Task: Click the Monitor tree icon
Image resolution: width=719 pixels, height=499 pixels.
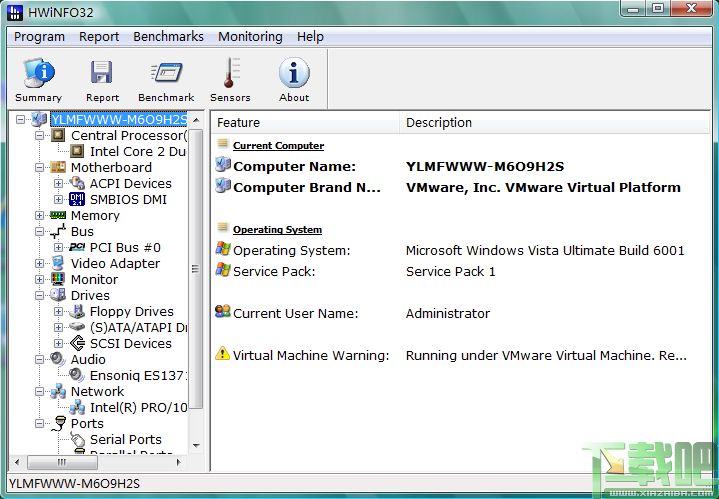Action: [58, 279]
